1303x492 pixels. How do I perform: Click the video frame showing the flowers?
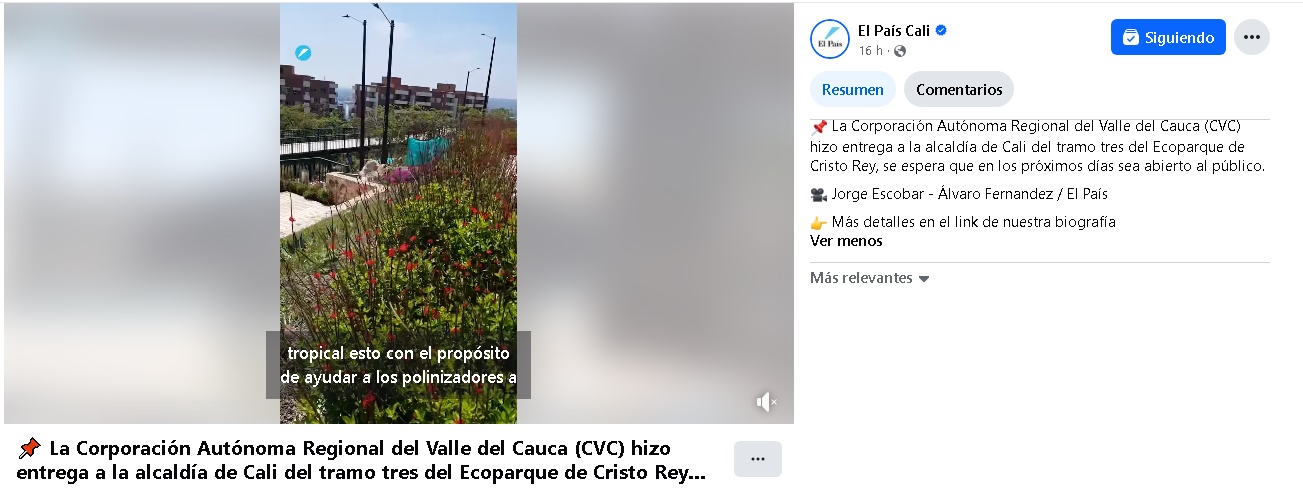398,213
